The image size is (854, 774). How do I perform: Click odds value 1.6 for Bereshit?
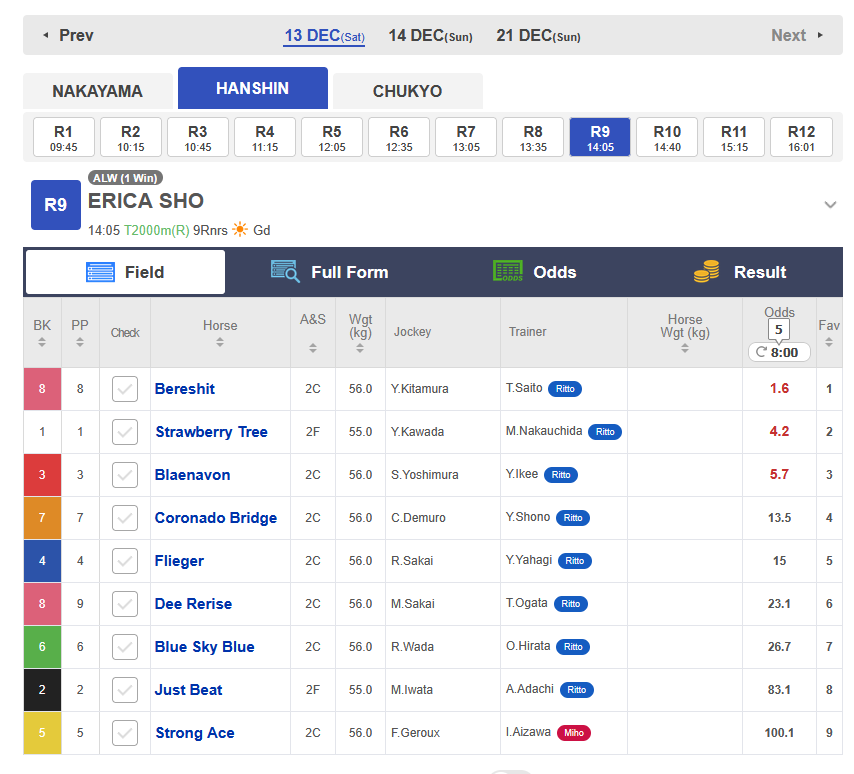[x=779, y=388]
